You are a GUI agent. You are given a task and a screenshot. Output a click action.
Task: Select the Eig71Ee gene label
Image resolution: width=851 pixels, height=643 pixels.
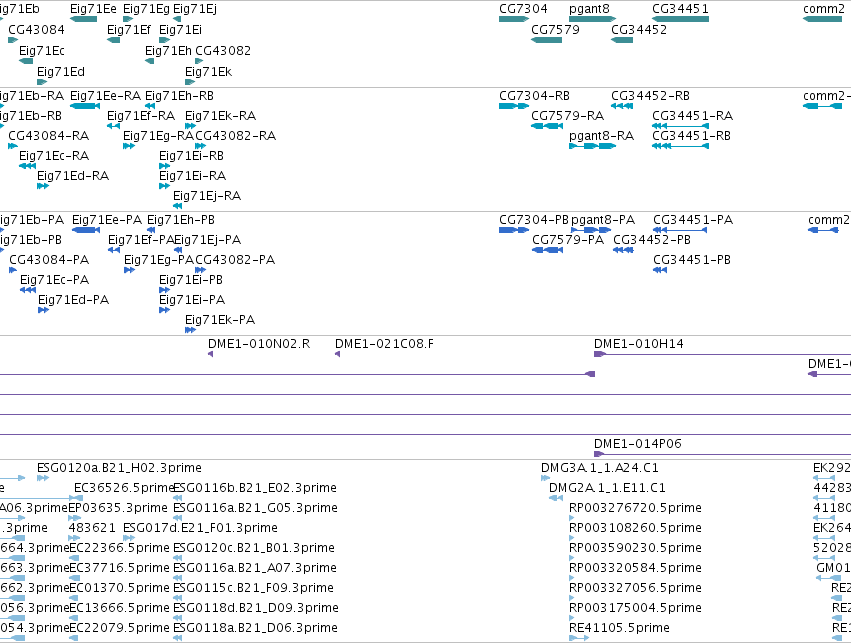(x=93, y=9)
